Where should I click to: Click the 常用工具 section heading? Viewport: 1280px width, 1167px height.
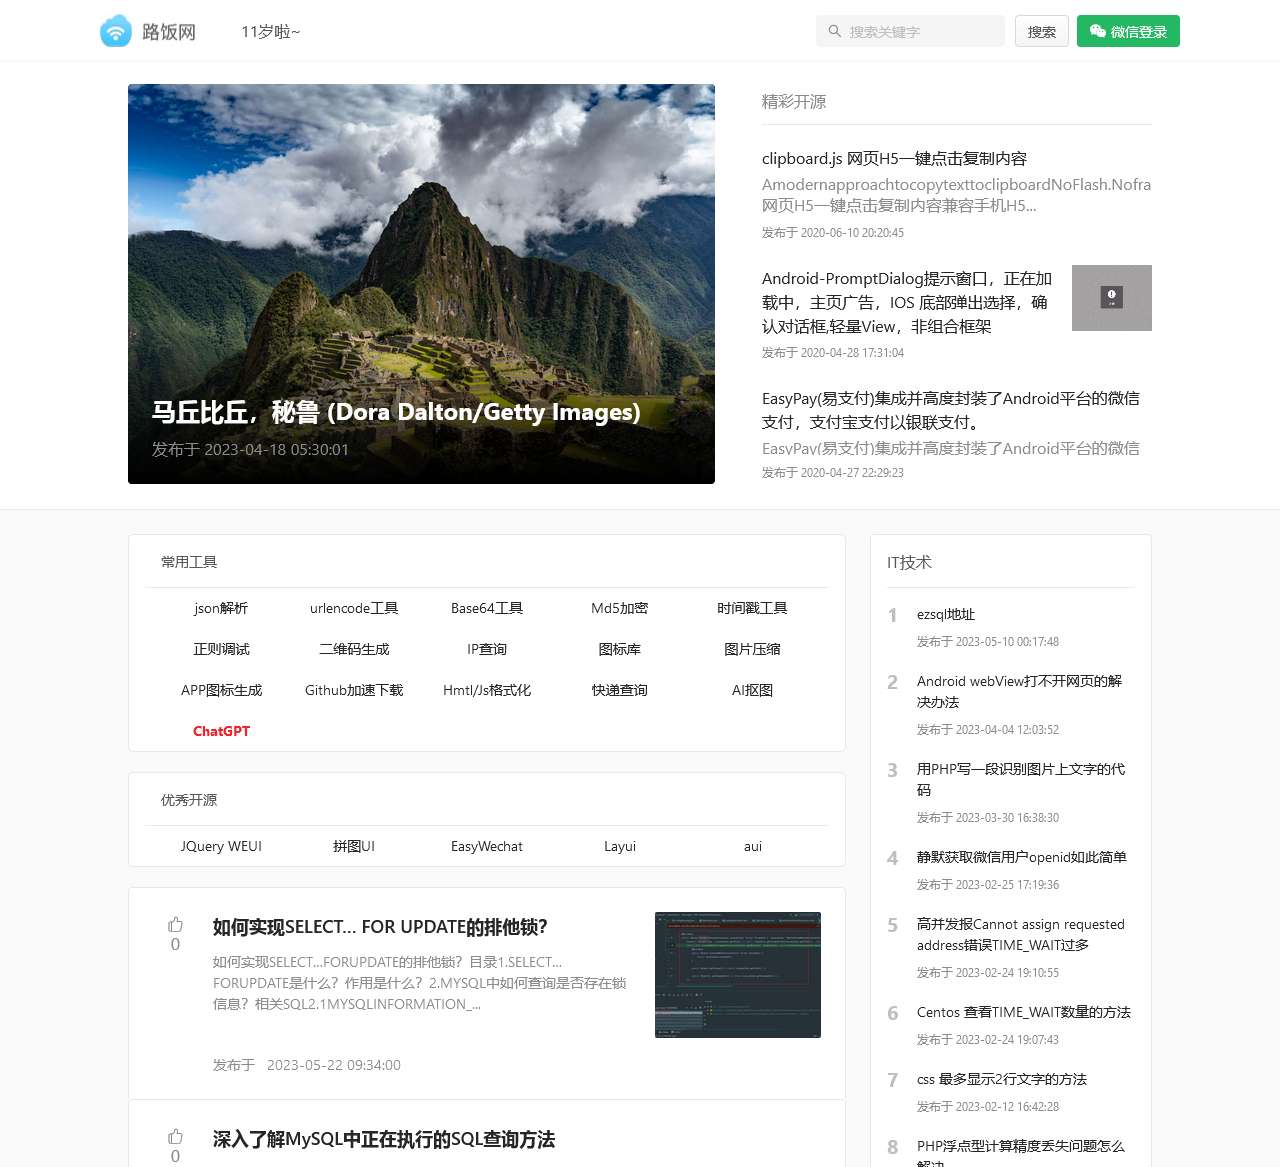tap(189, 562)
